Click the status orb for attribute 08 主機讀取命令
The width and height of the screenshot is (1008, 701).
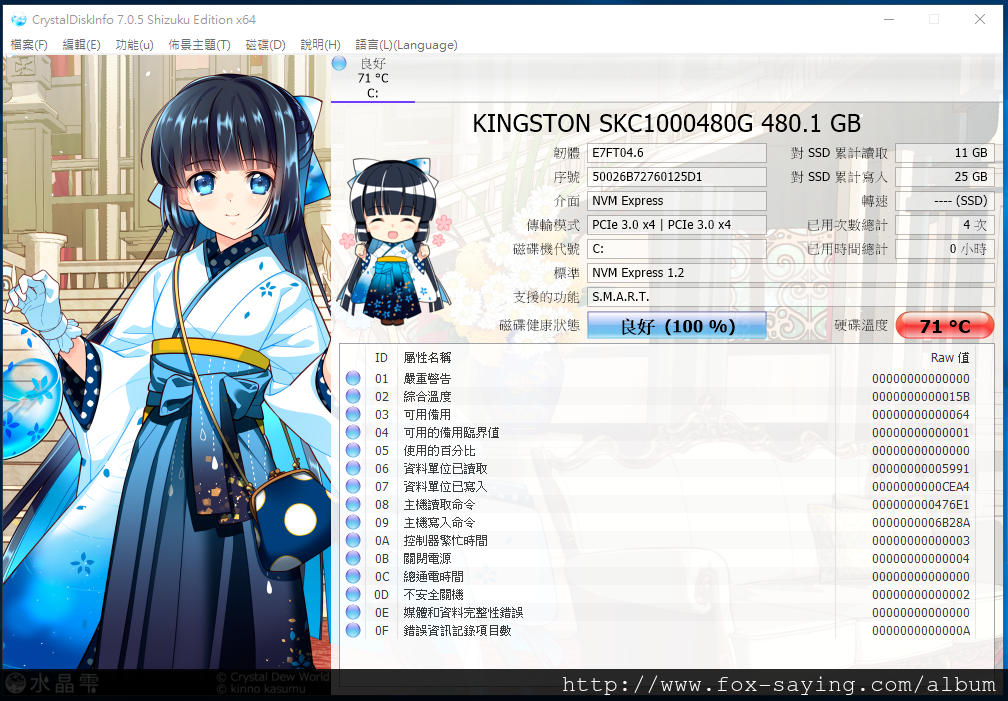(x=353, y=504)
